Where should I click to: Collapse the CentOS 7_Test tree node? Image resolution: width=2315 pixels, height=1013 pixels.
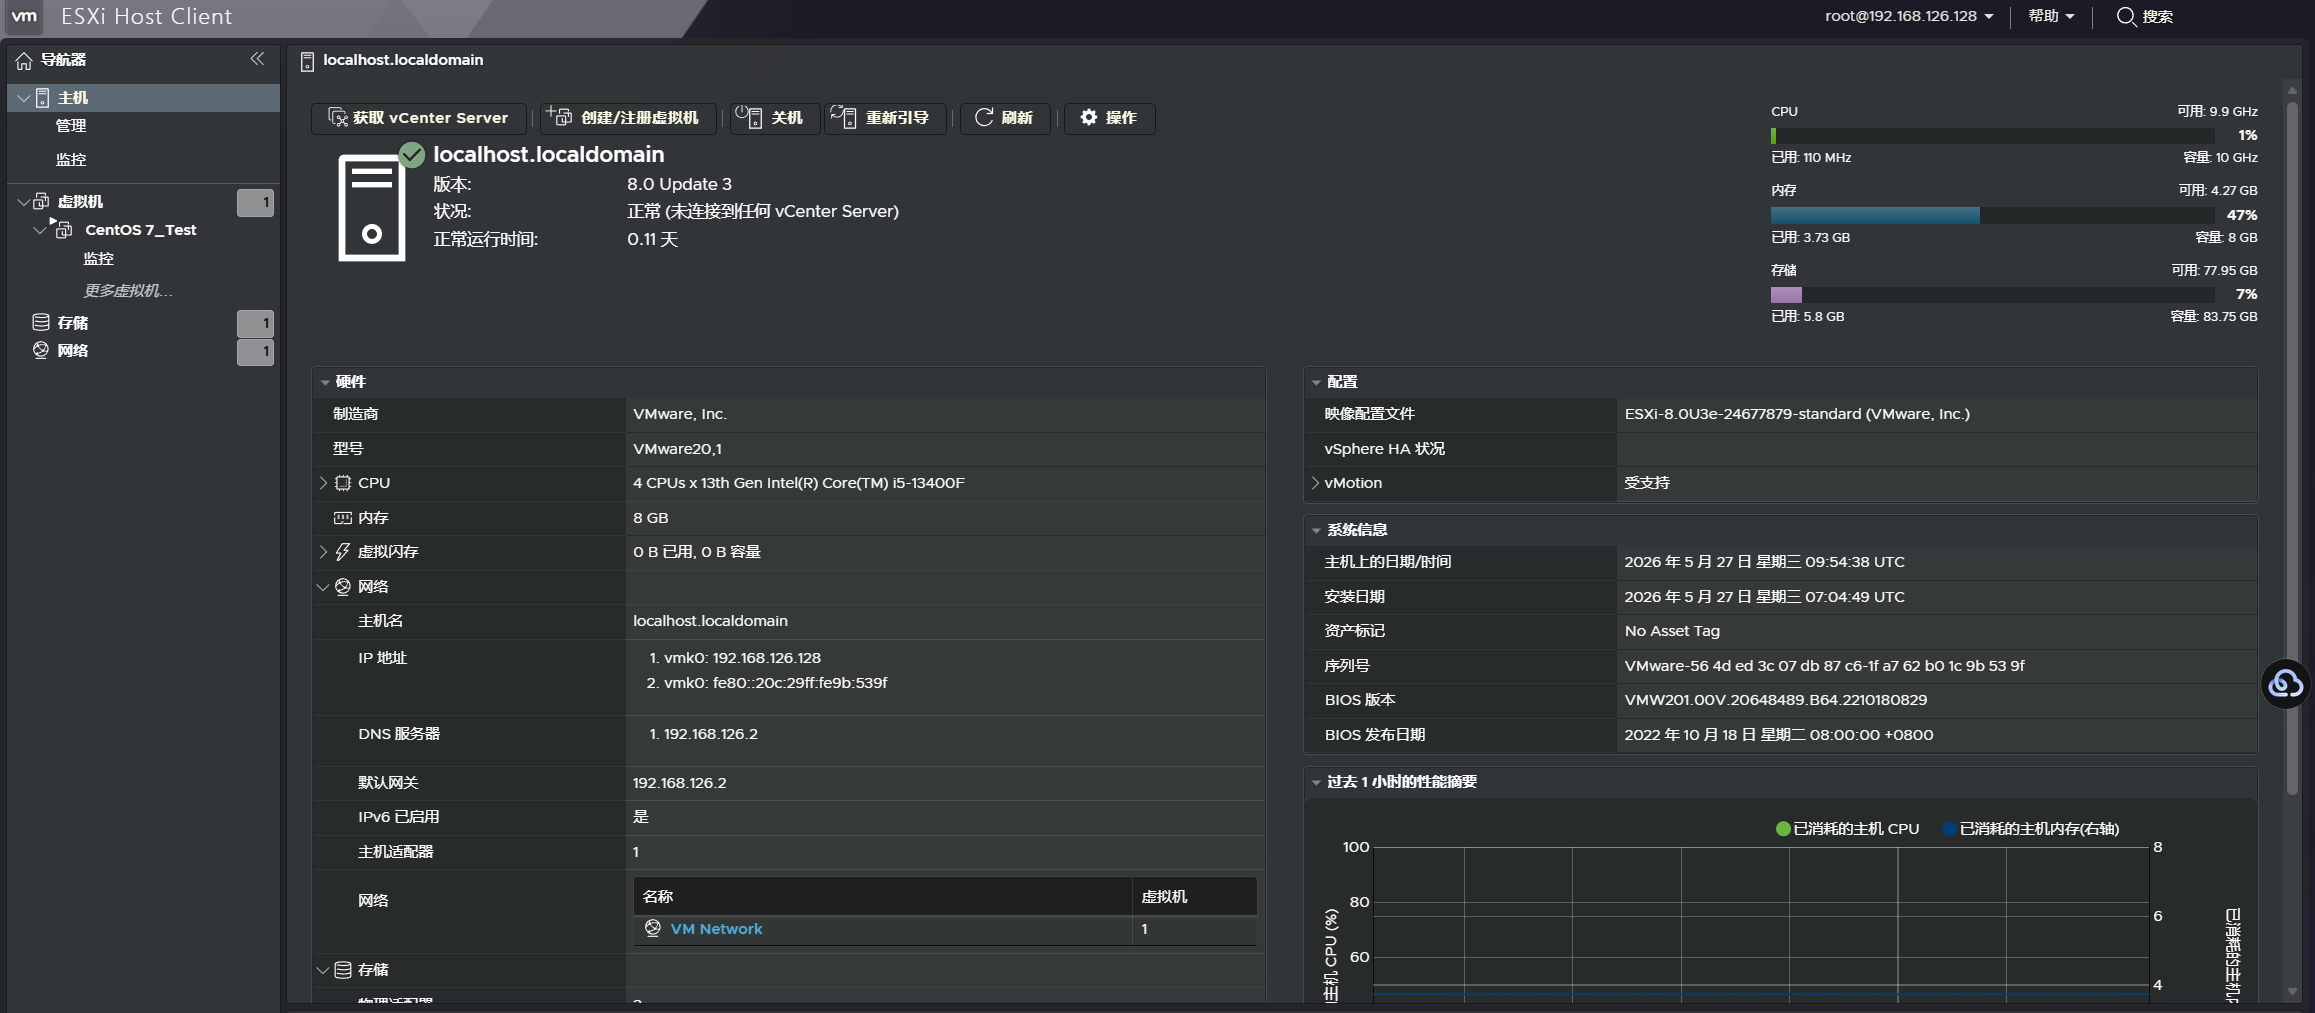point(40,230)
